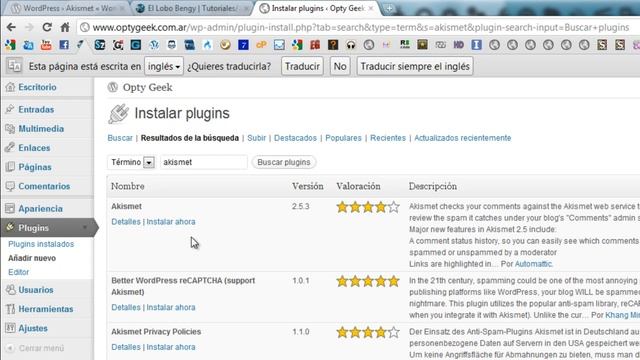This screenshot has height=360, width=640.
Task: Toggle the Plugins menu arrow in sidebar
Action: [85, 228]
